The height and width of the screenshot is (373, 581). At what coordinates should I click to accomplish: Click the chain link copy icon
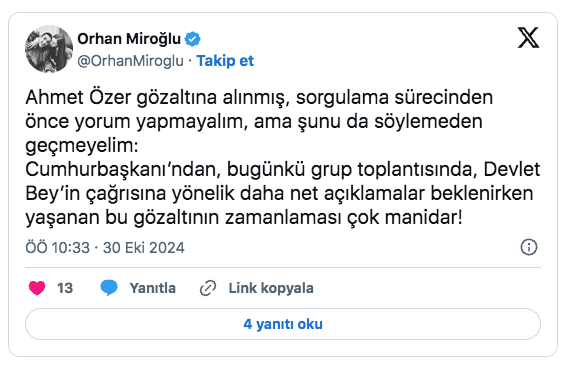coord(208,288)
